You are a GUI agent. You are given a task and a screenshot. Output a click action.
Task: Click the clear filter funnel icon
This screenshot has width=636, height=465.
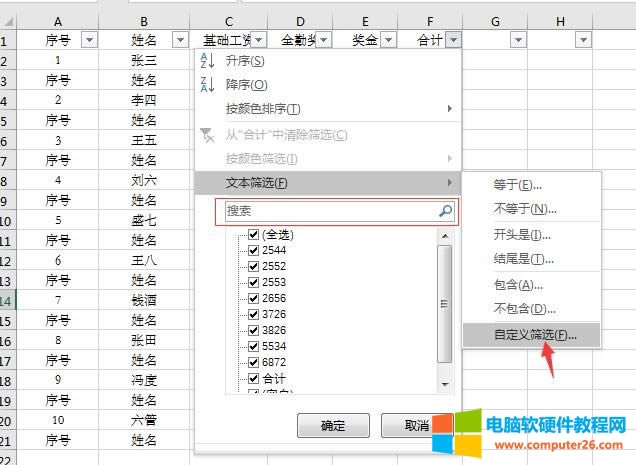(208, 134)
